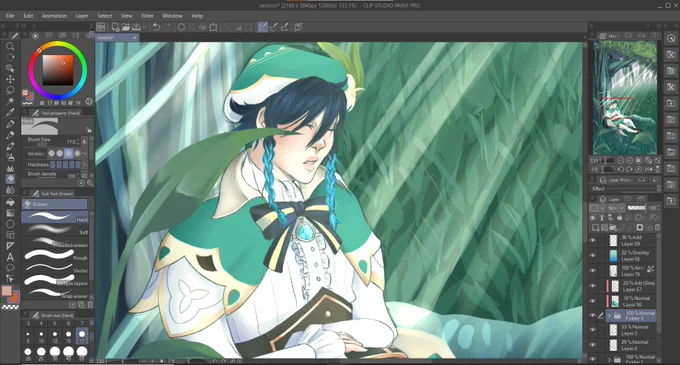Viewport: 680px width, 365px height.
Task: Click the New document icon in command bar
Action: point(115,27)
